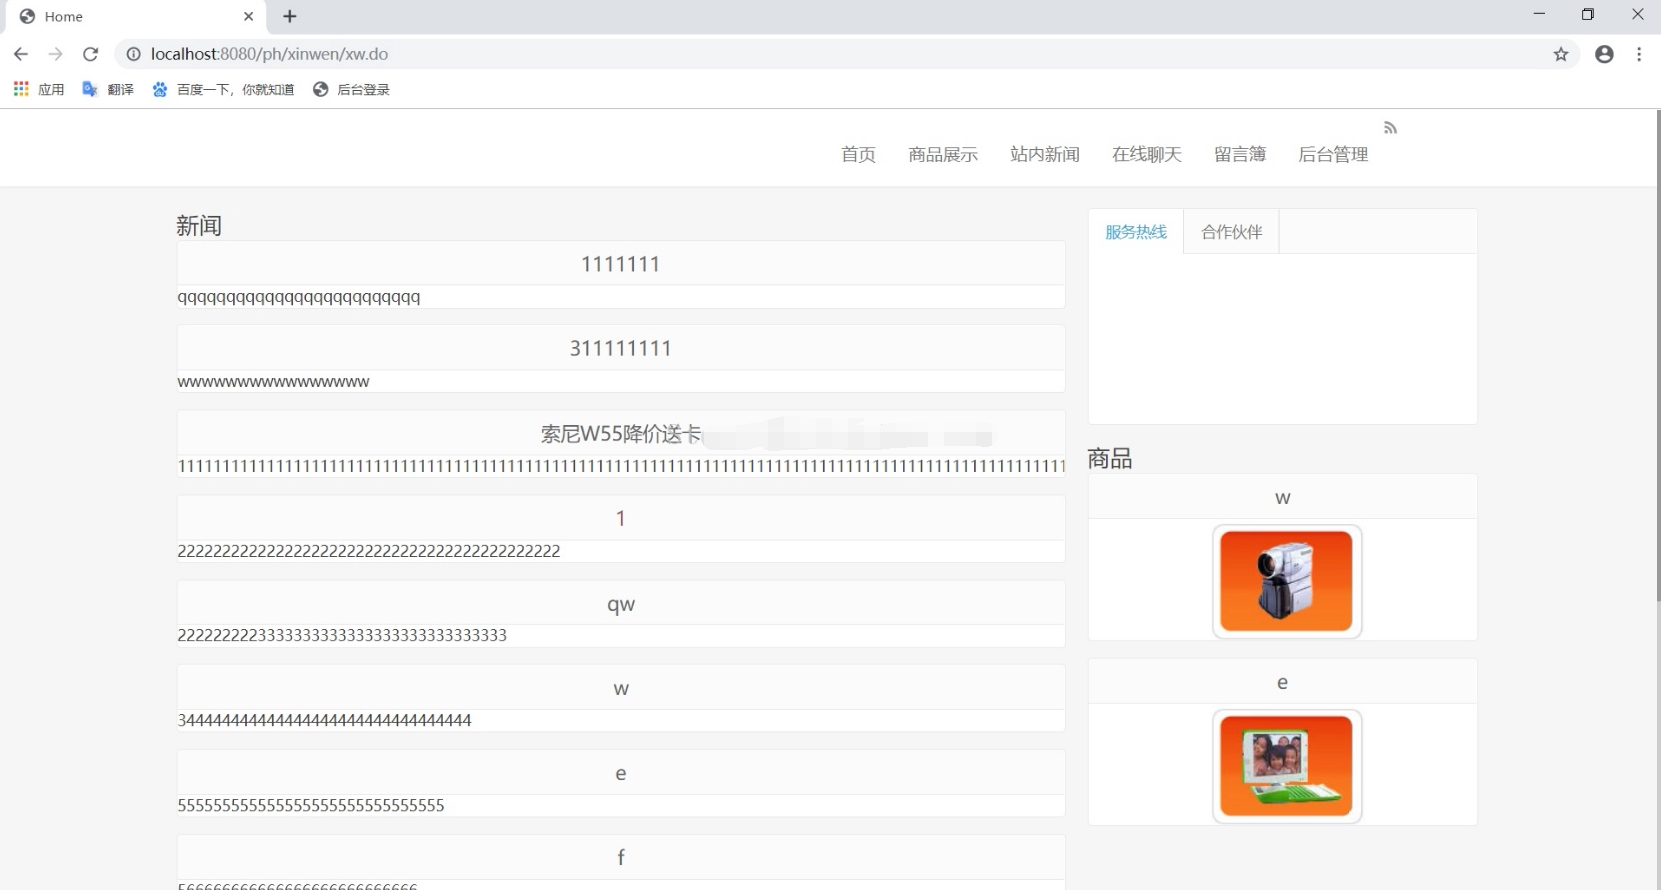Open the 百度一下 bookmark
Image resolution: width=1661 pixels, height=890 pixels.
tap(223, 89)
